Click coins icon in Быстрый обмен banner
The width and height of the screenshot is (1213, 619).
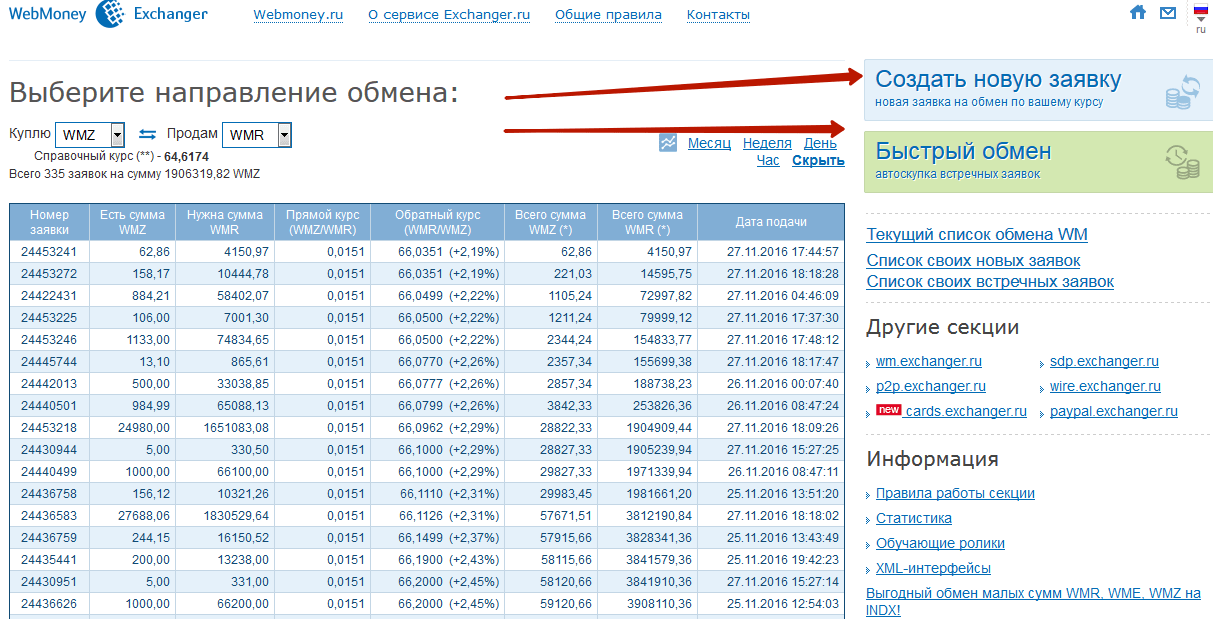click(x=1182, y=162)
